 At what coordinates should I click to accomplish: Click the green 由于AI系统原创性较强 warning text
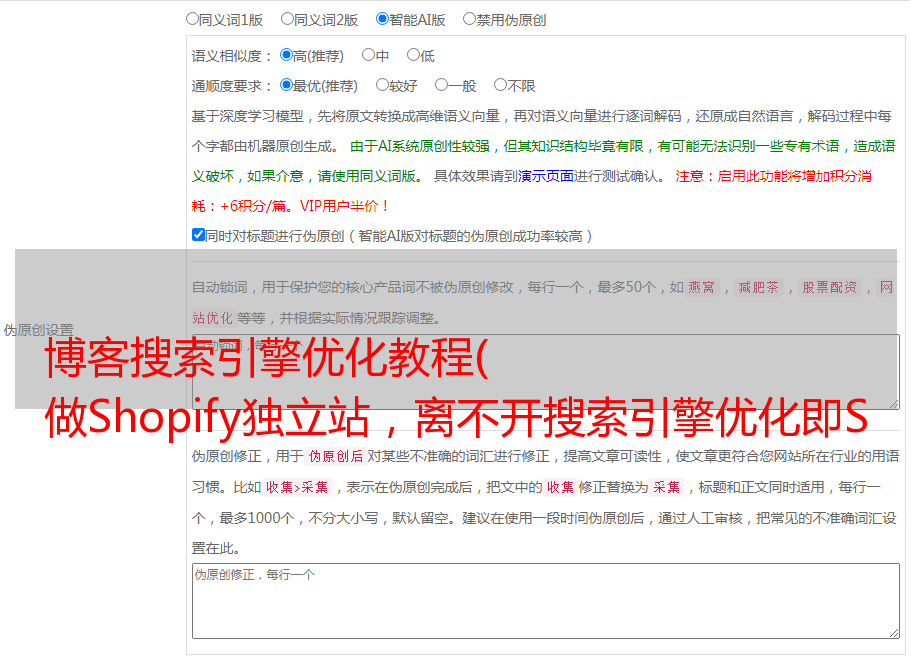pyautogui.click(x=543, y=161)
